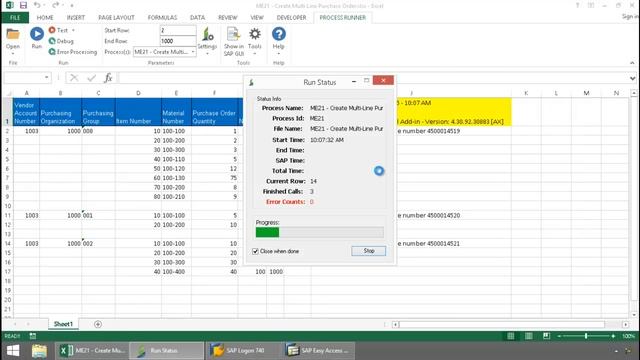This screenshot has width=640, height=360.
Task: Click the horizontal scrollbar right arrow
Action: pyautogui.click(x=626, y=324)
